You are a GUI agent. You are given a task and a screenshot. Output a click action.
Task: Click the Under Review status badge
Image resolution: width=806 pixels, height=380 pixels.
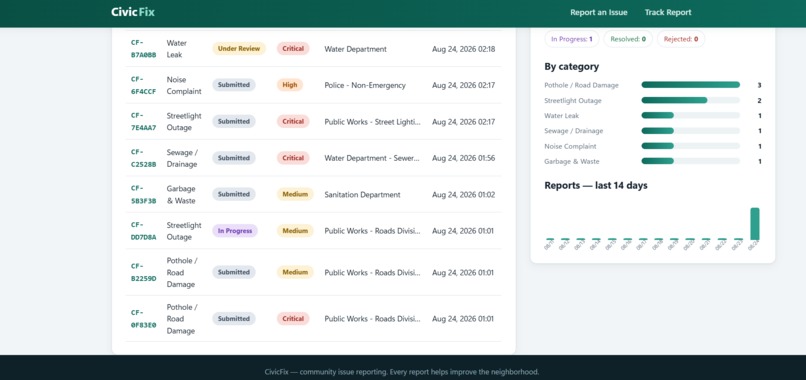coord(239,49)
